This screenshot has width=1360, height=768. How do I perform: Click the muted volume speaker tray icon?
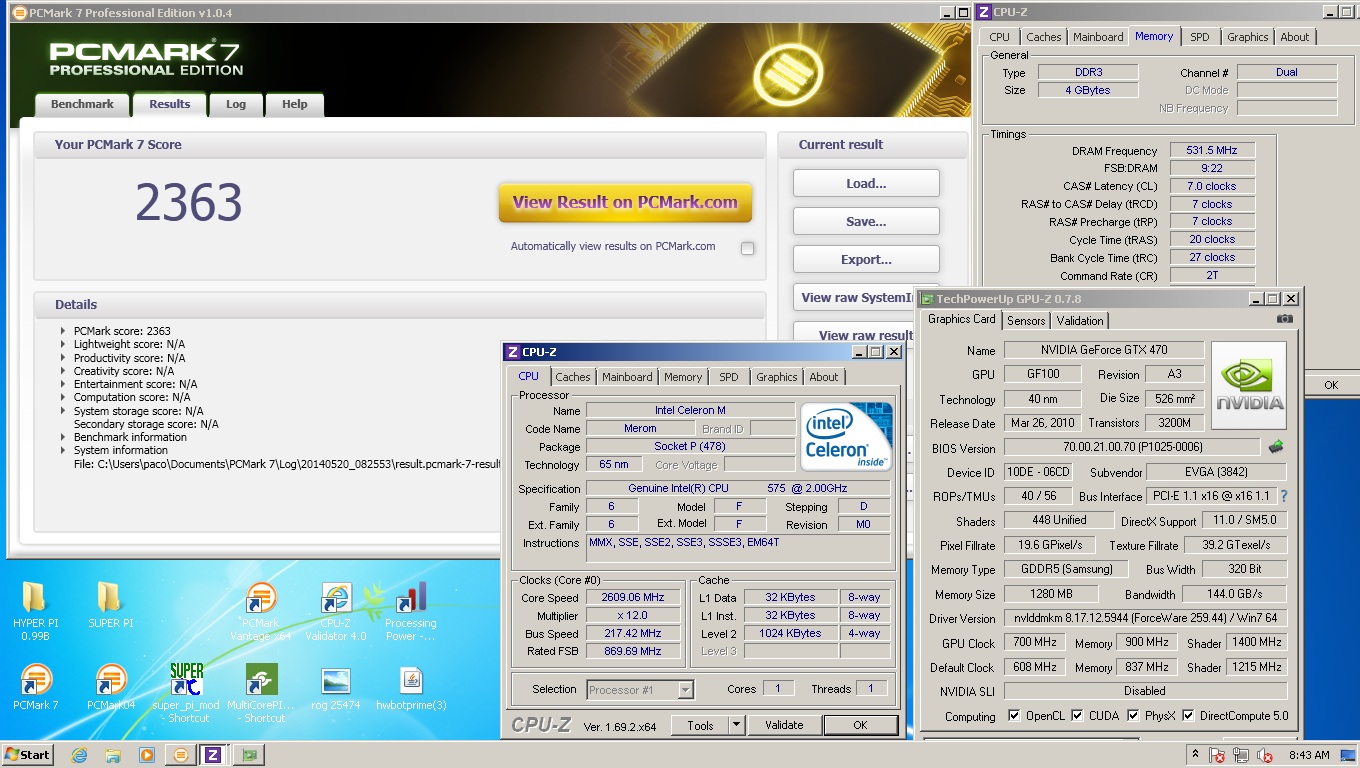click(1265, 755)
